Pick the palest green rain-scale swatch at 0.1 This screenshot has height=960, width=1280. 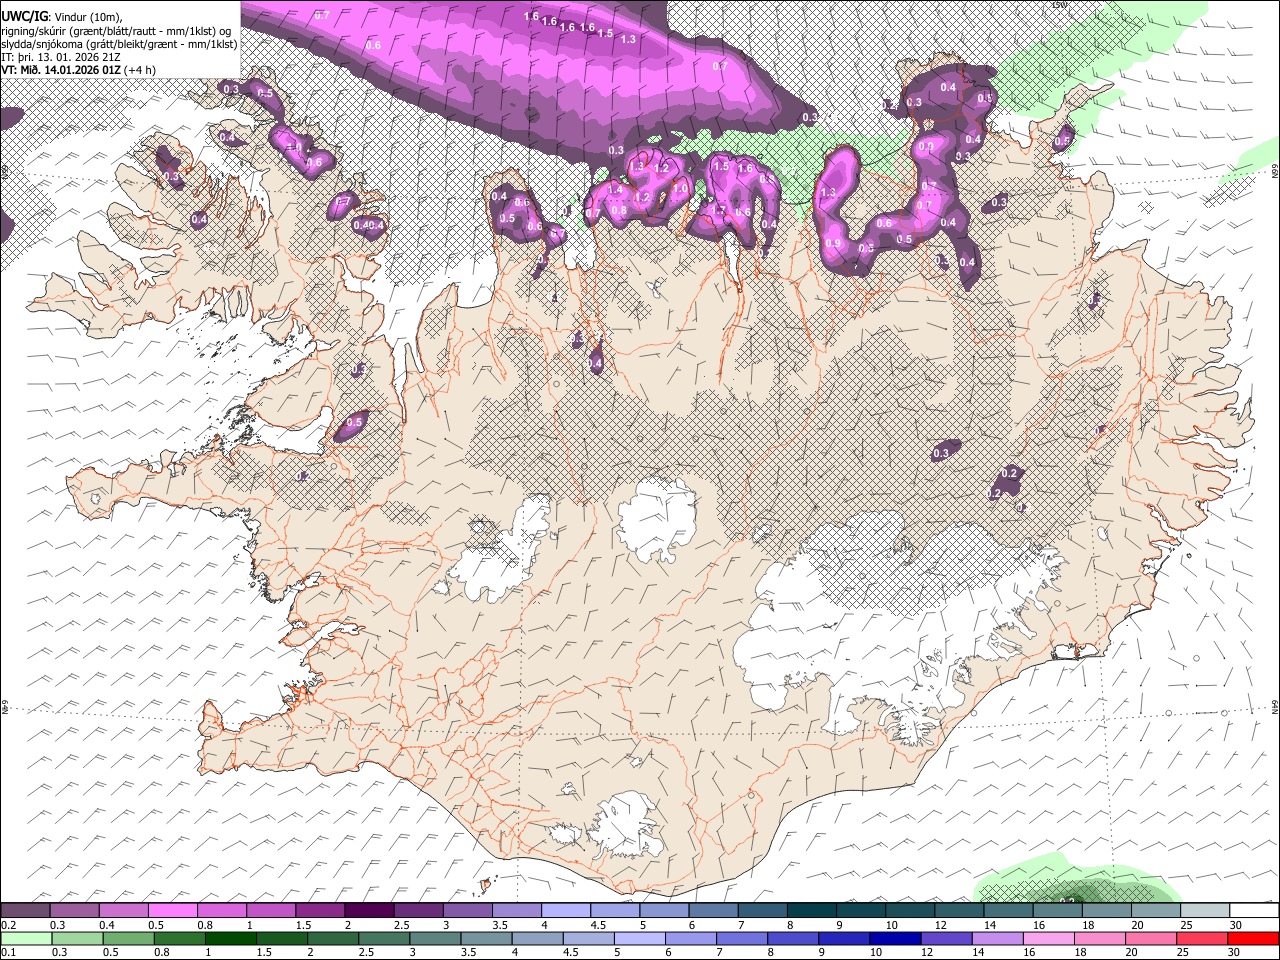25,938
